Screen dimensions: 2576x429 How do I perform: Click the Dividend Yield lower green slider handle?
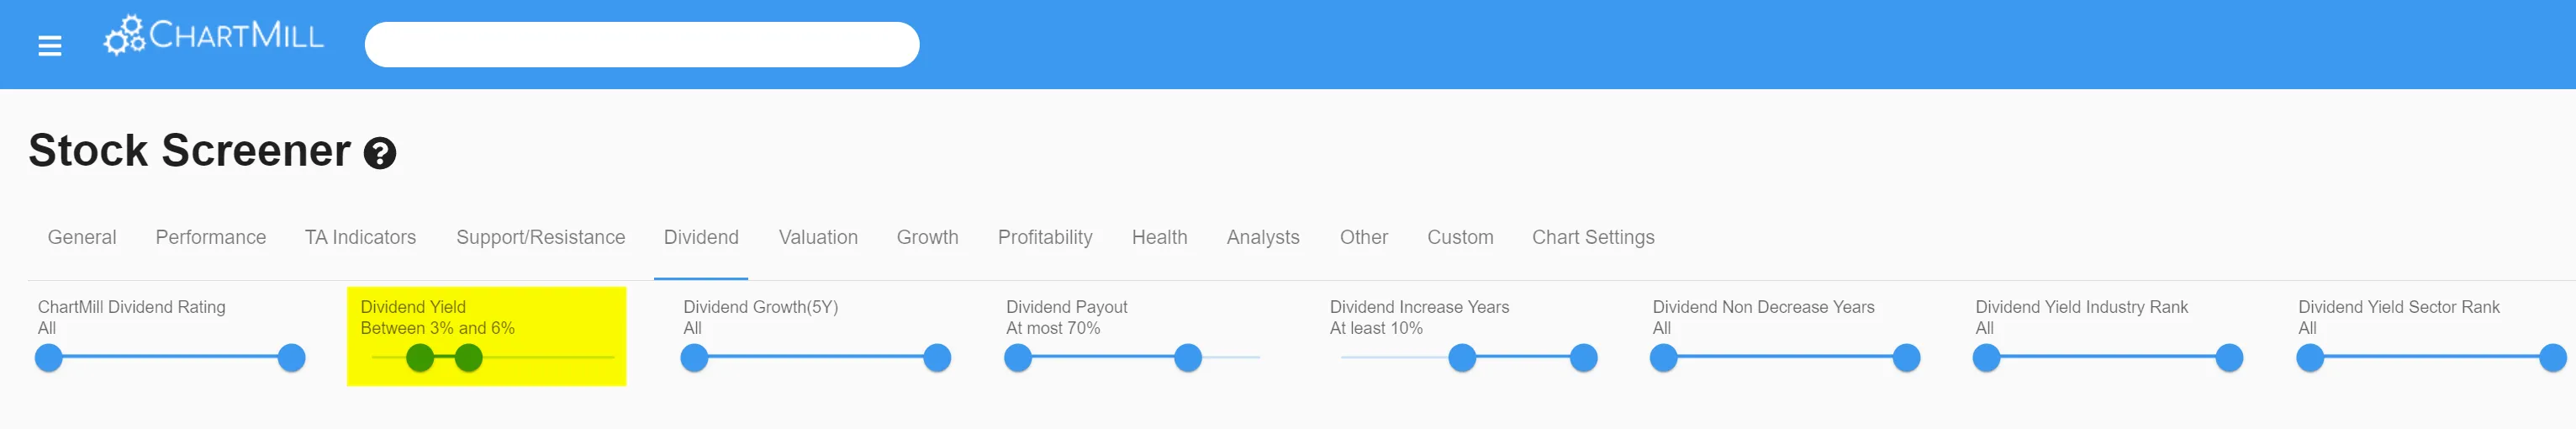(420, 358)
